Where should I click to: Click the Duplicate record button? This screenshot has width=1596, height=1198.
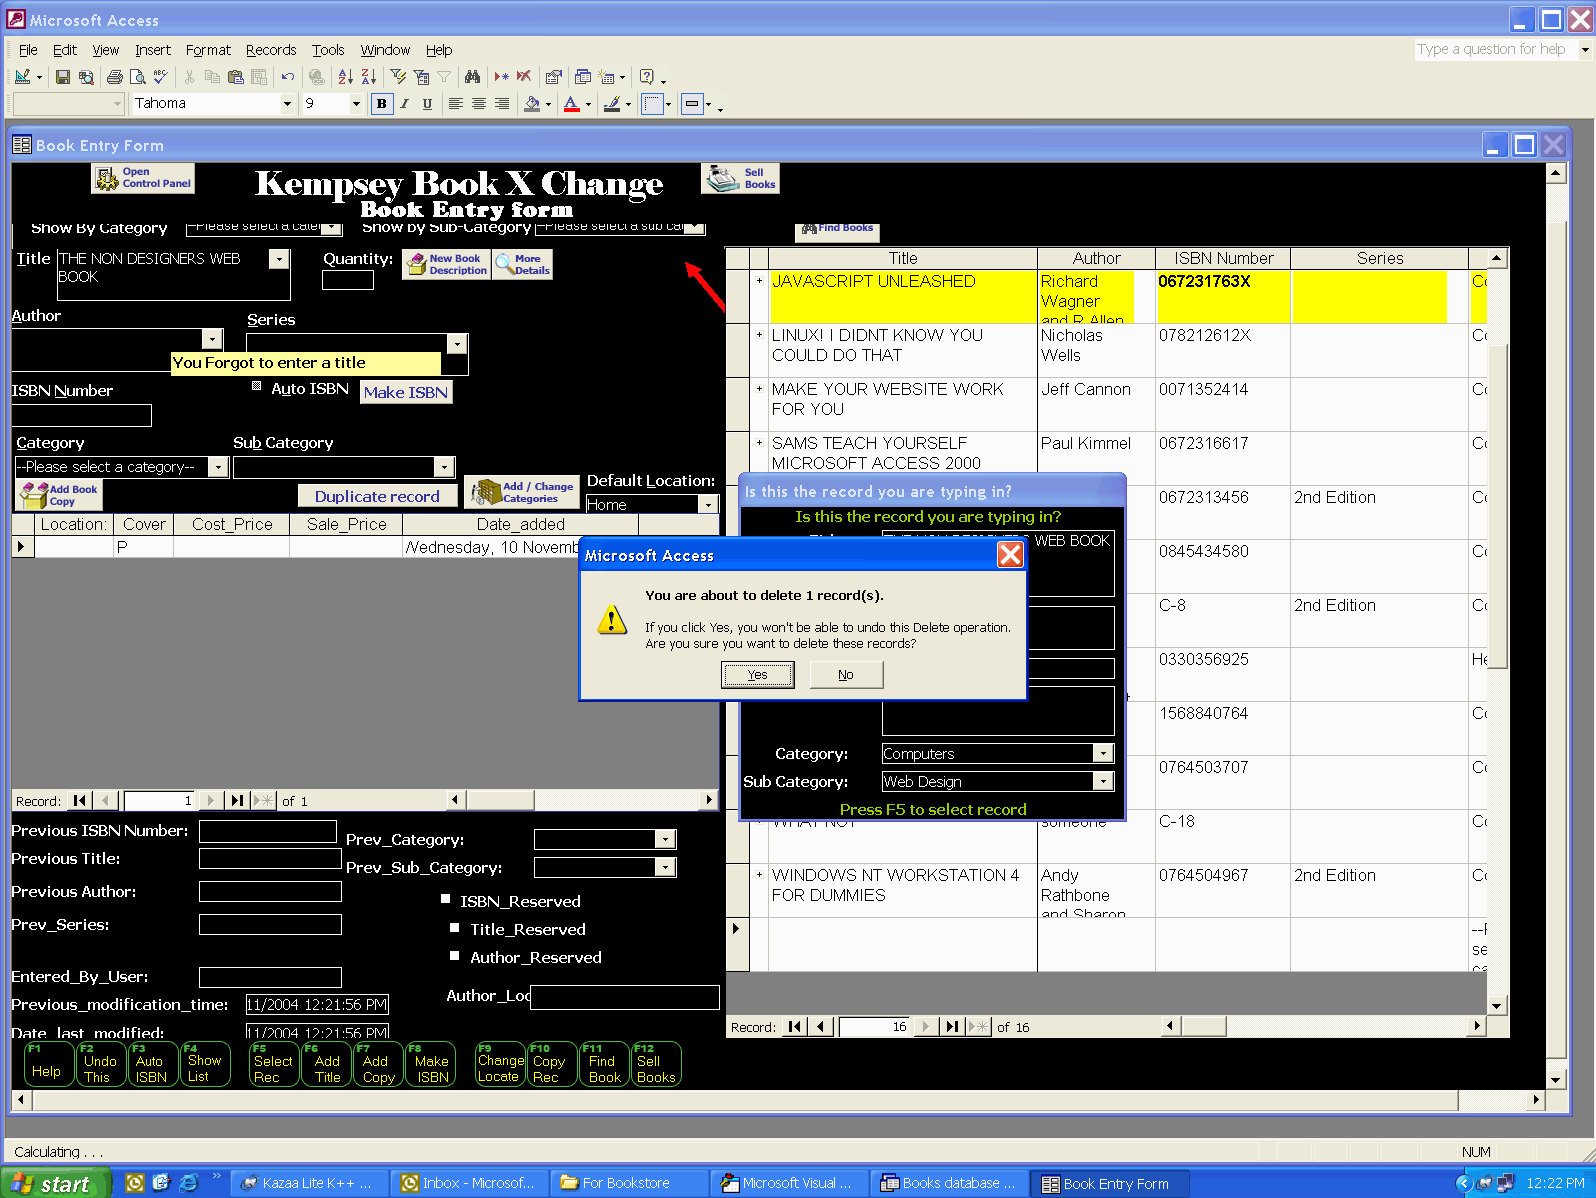(378, 496)
